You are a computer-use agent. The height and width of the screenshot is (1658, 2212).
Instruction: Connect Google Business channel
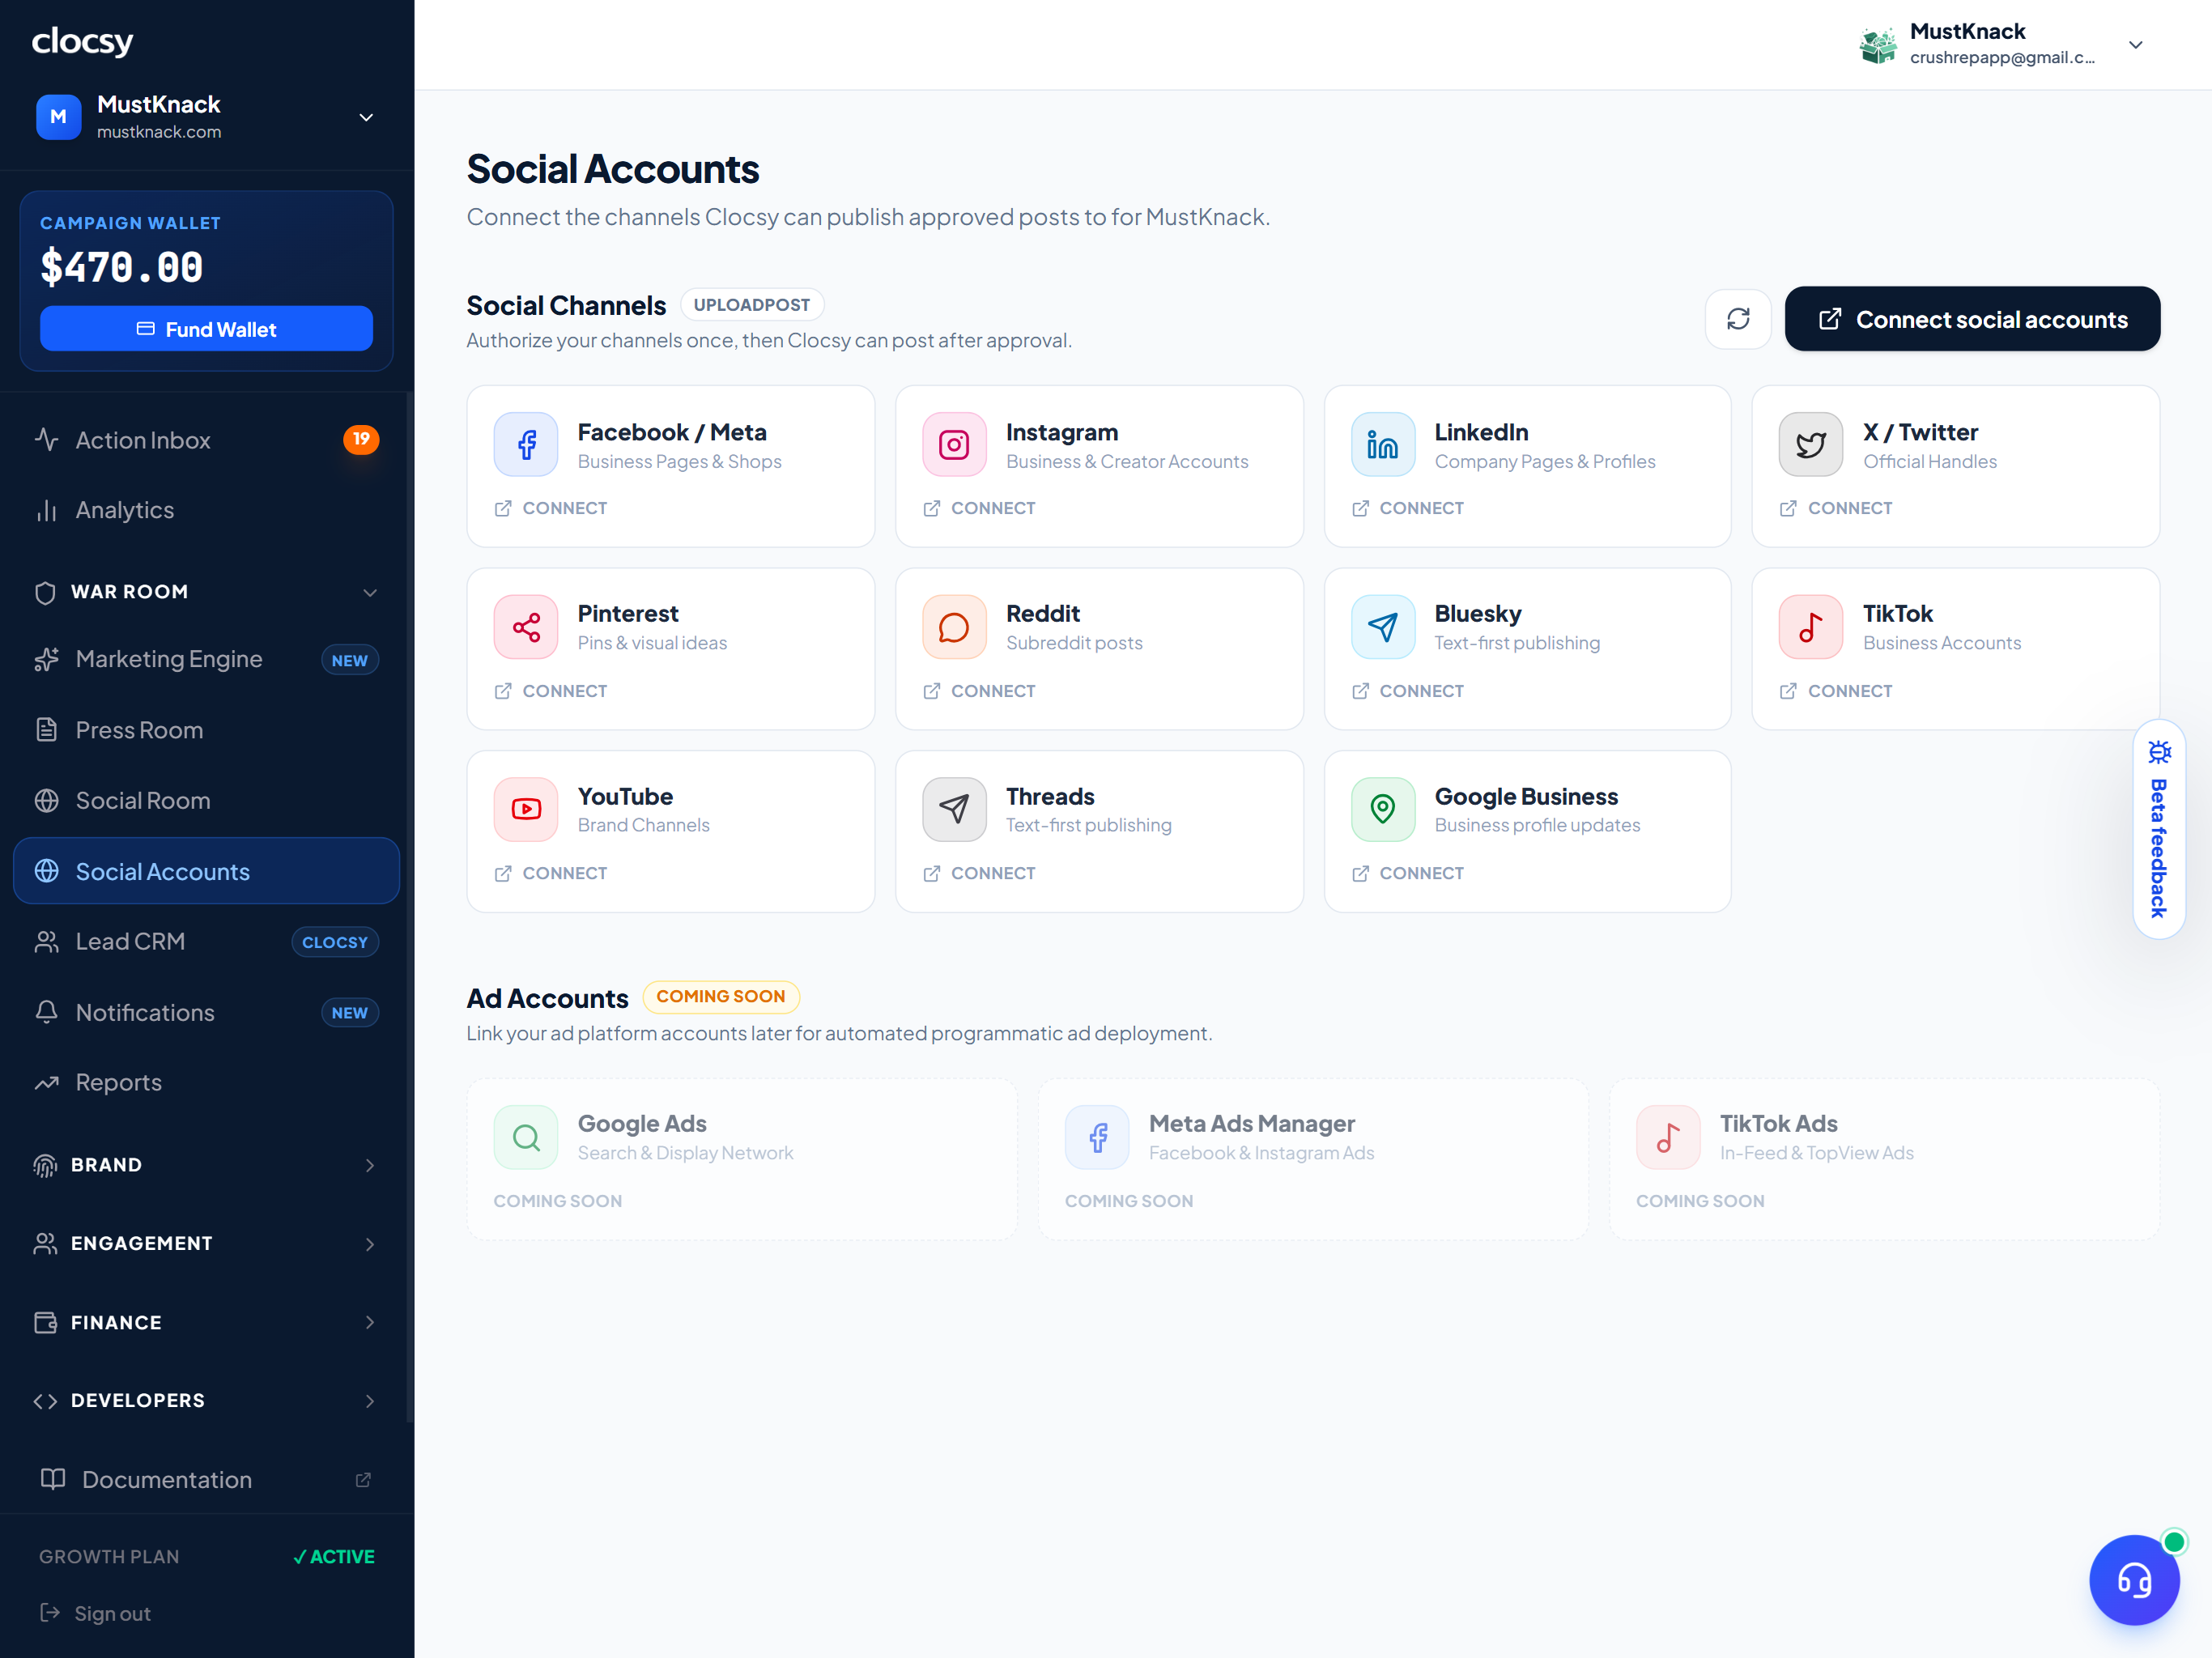[x=1407, y=873]
